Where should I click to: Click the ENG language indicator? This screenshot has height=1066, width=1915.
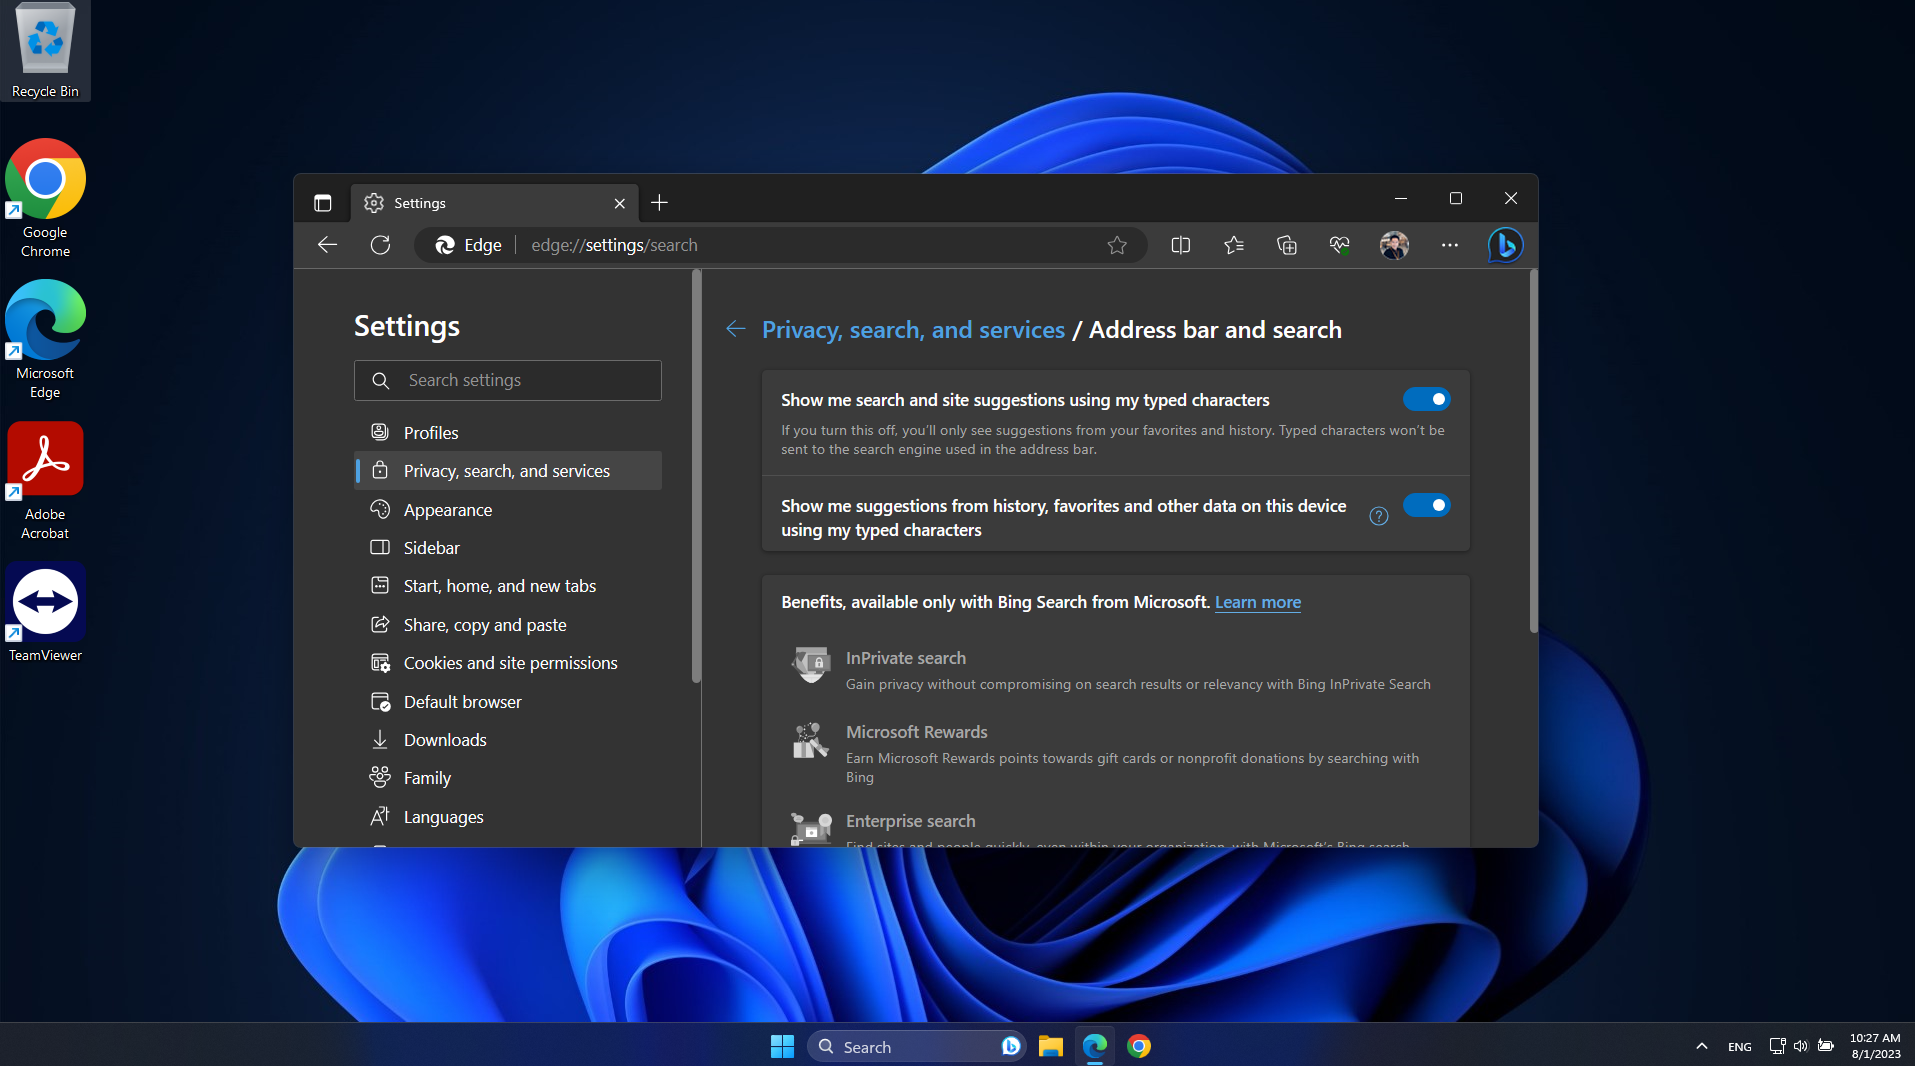point(1739,1047)
